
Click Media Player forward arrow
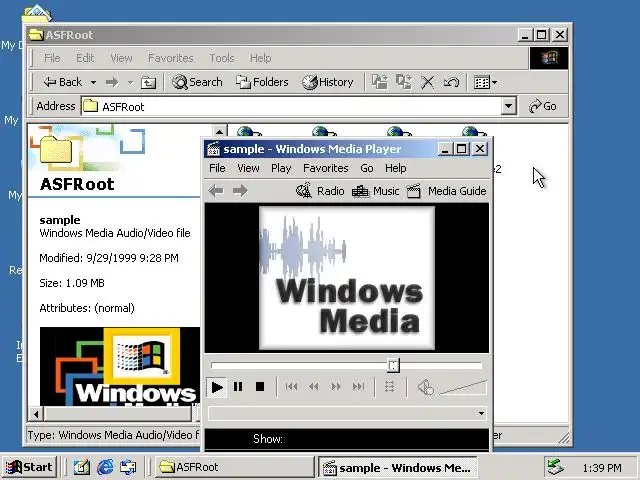coord(240,191)
